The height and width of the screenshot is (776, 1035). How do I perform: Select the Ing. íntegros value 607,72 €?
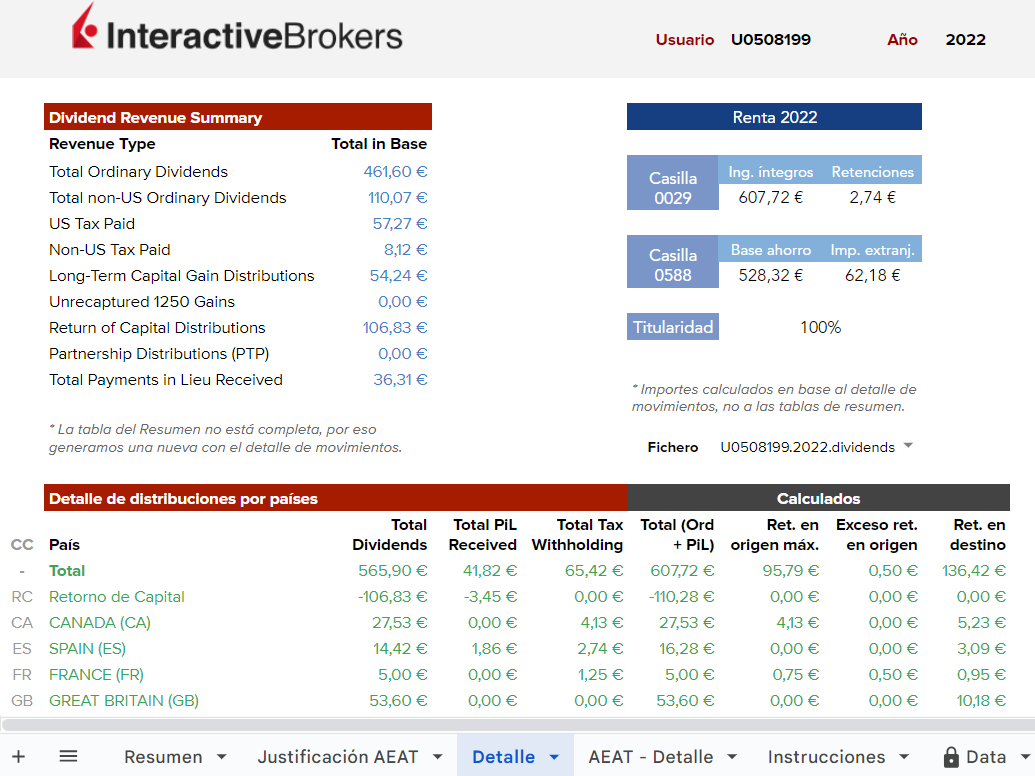[770, 197]
